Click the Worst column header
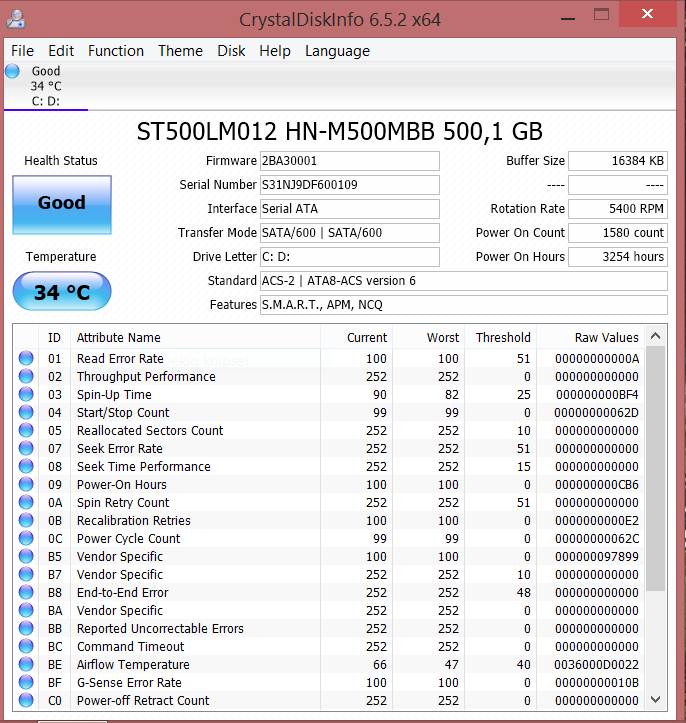 (x=428, y=338)
